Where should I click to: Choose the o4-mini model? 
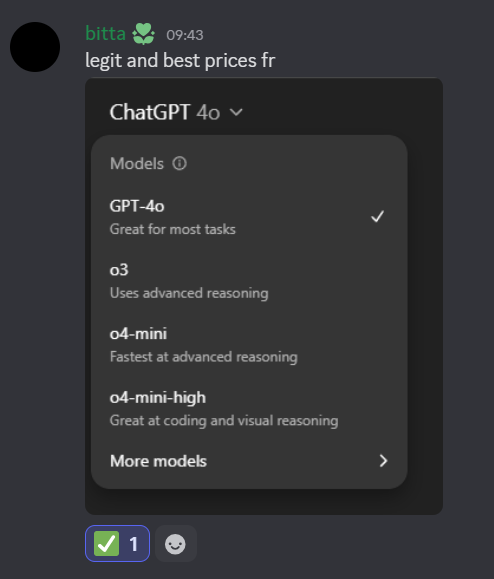(x=249, y=345)
